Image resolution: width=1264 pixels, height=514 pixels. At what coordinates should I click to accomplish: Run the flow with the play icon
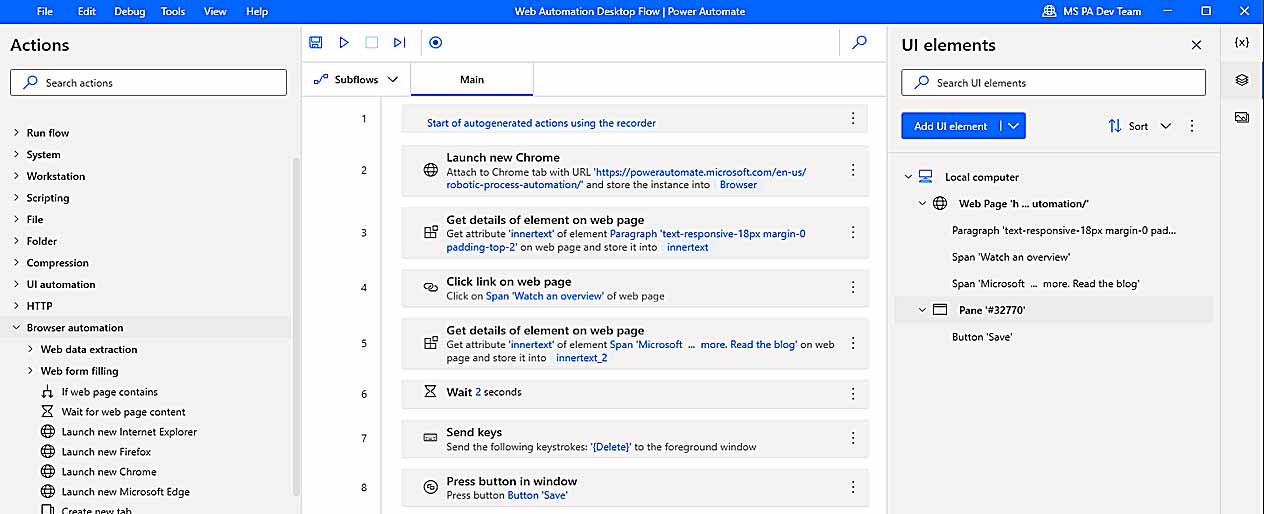(344, 43)
